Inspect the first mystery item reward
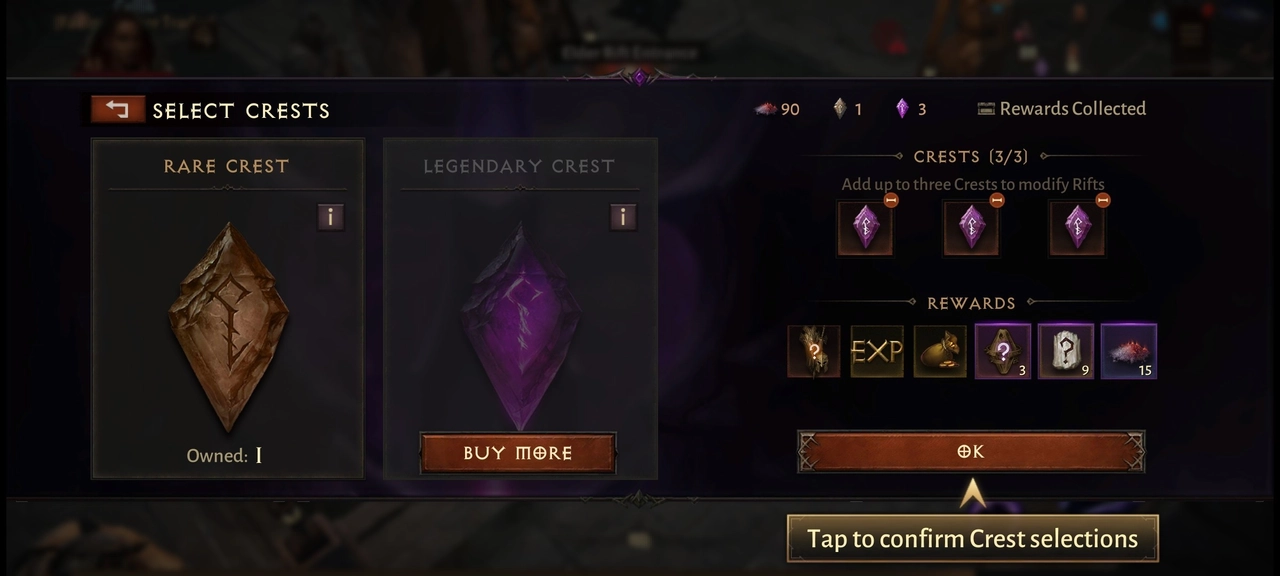Screen dimensions: 1280x576 pyautogui.click(x=814, y=351)
